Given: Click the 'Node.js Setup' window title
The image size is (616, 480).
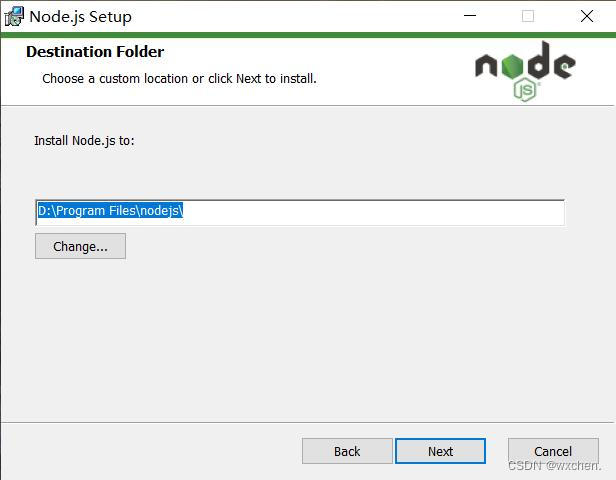Looking at the screenshot, I should 81,17.
